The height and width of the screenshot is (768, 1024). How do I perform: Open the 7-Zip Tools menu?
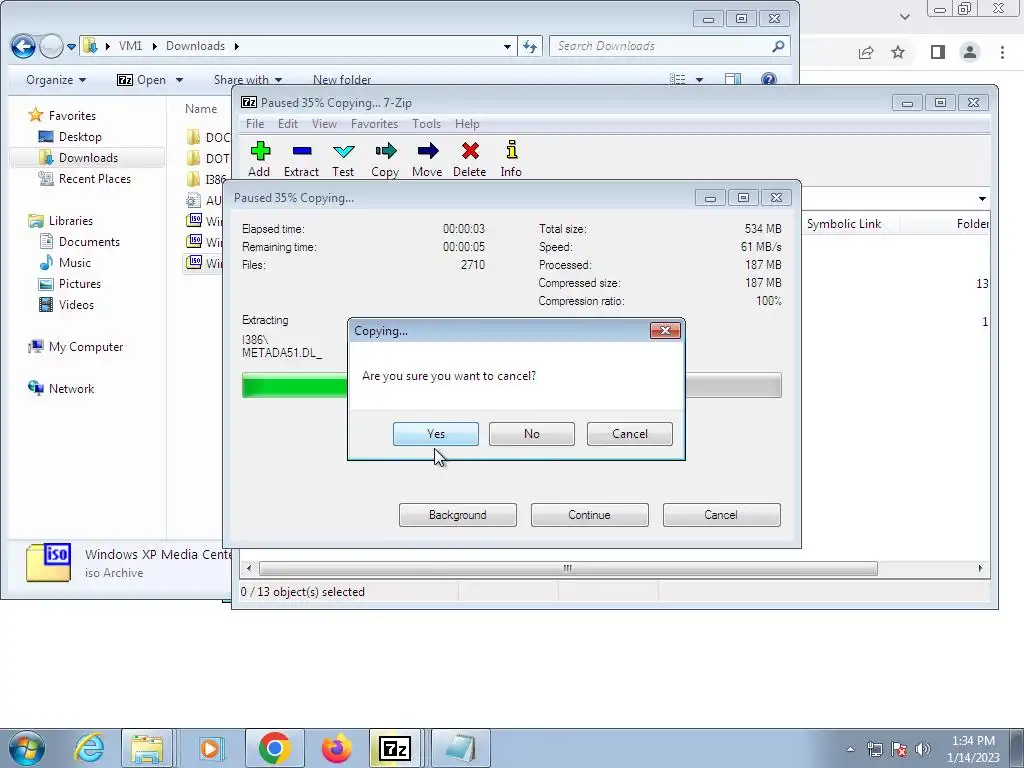[x=426, y=123]
